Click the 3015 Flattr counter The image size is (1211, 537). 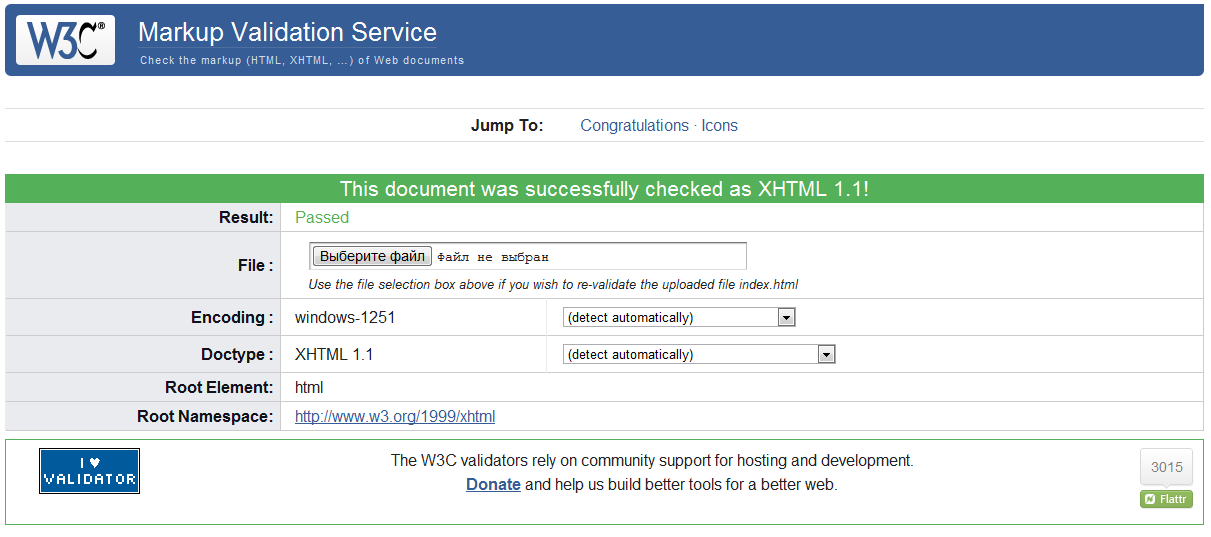pyautogui.click(x=1166, y=467)
